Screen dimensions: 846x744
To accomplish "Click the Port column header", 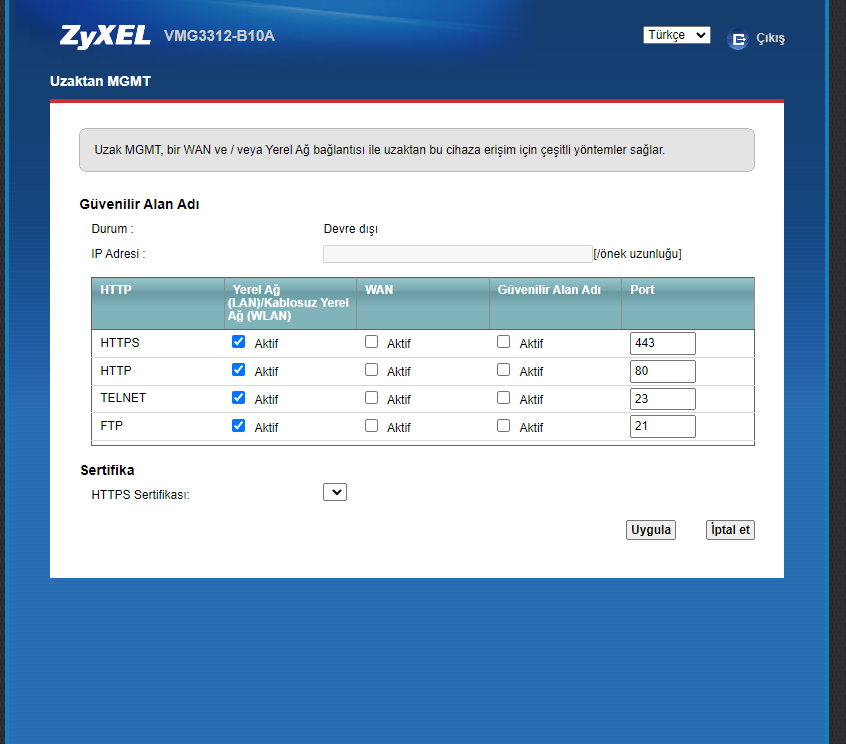I will [x=642, y=290].
